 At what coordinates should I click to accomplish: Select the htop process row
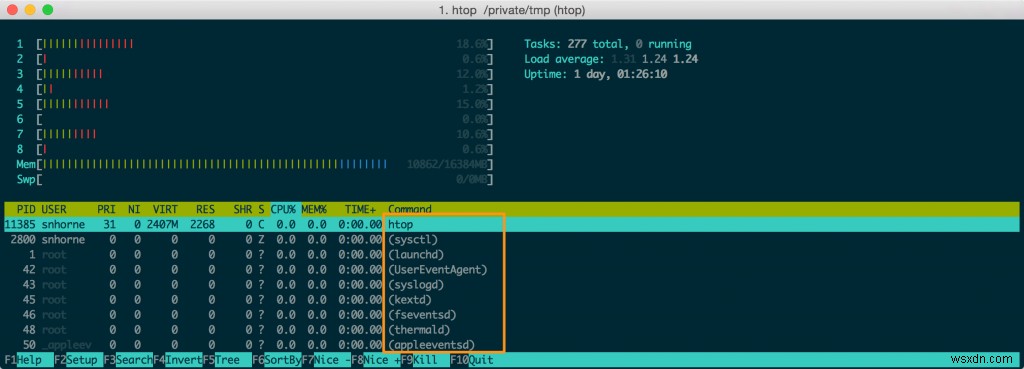coord(512,225)
